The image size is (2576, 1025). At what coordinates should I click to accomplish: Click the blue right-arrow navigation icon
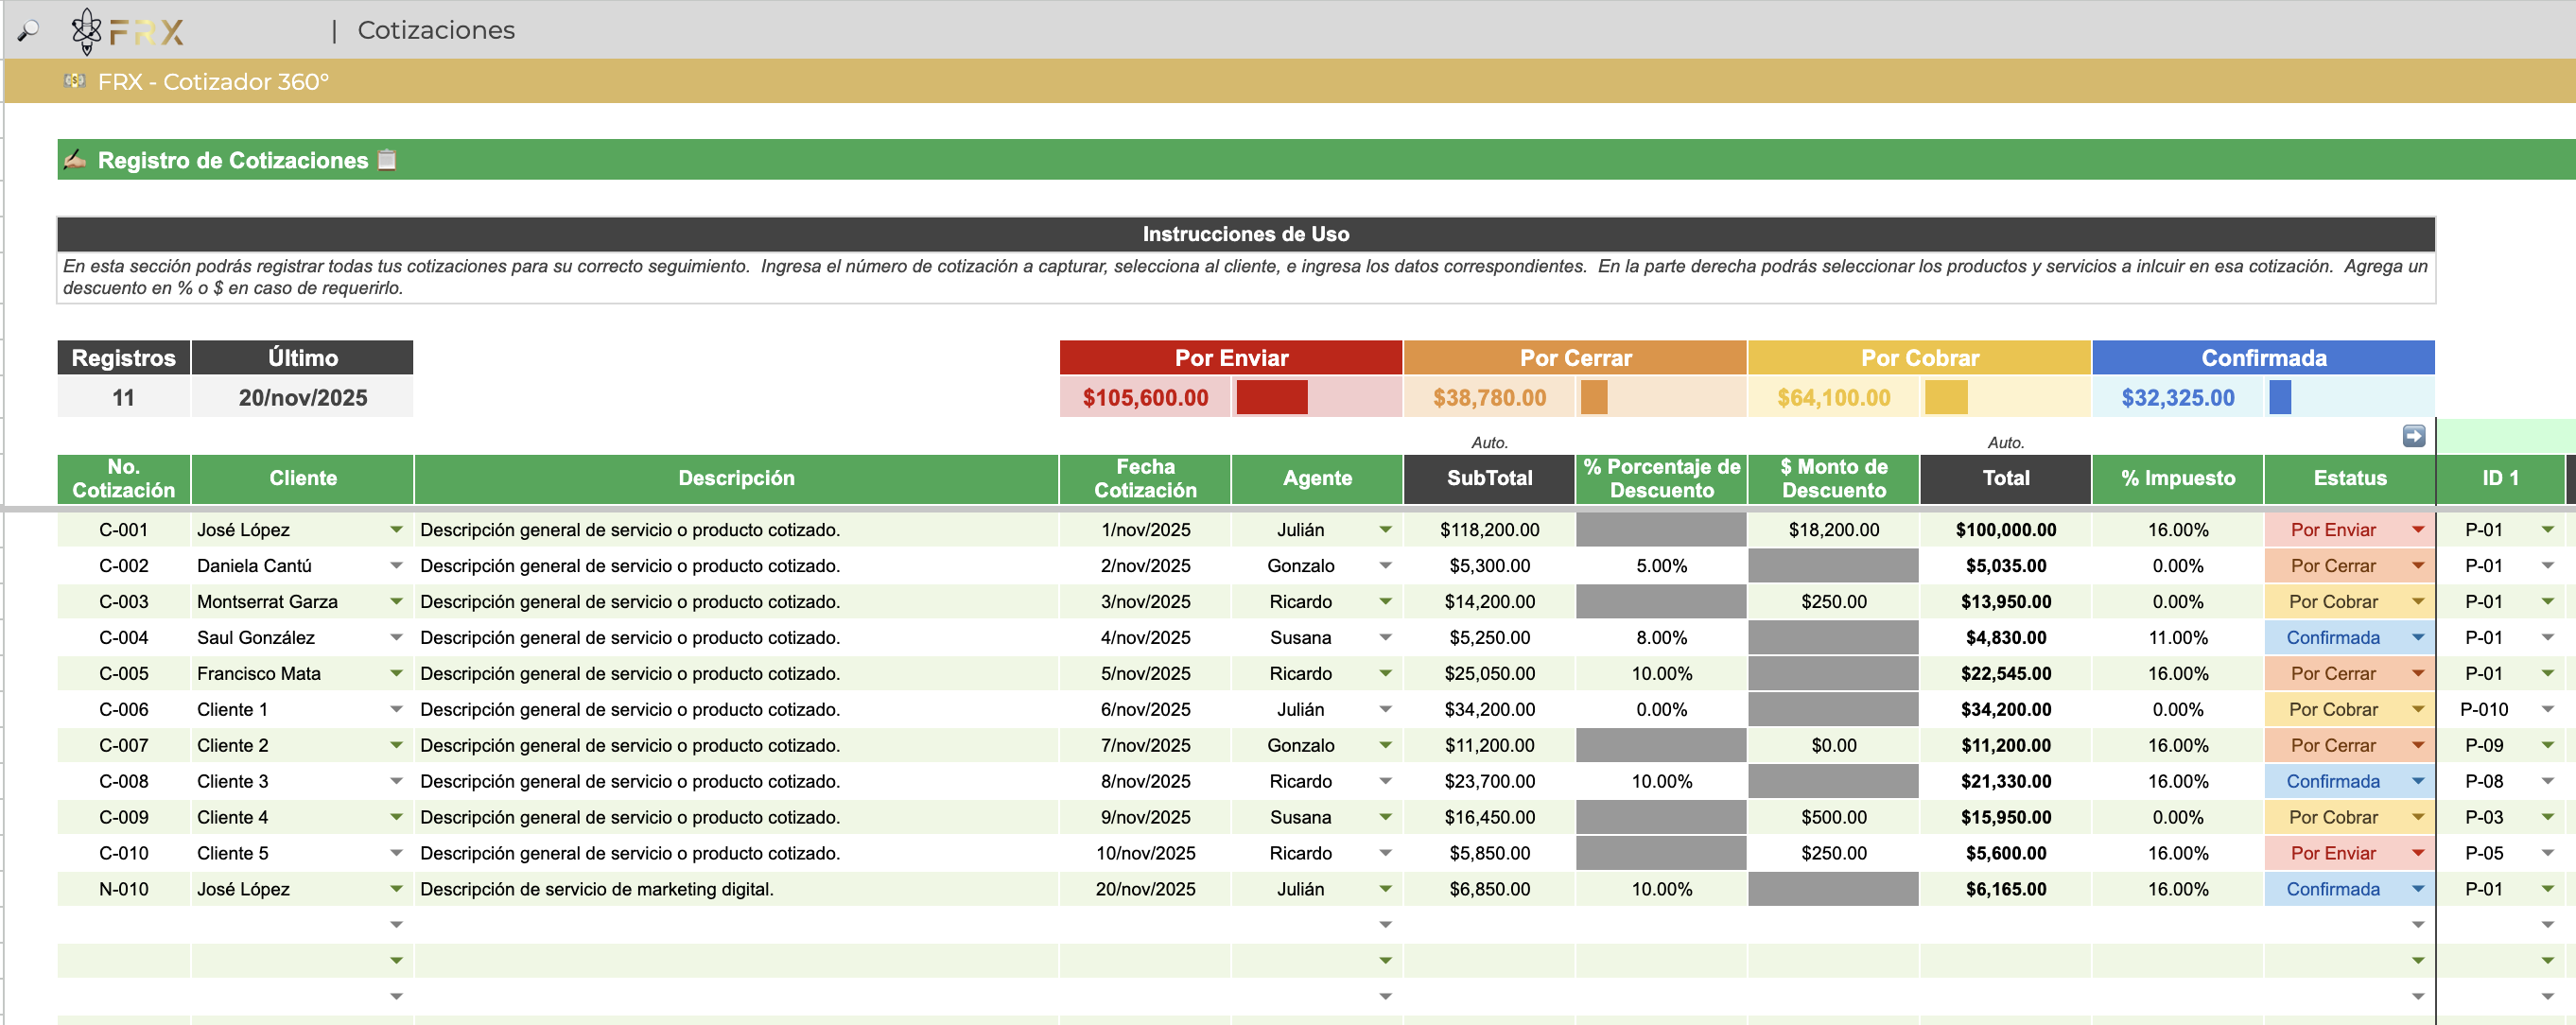[2413, 436]
